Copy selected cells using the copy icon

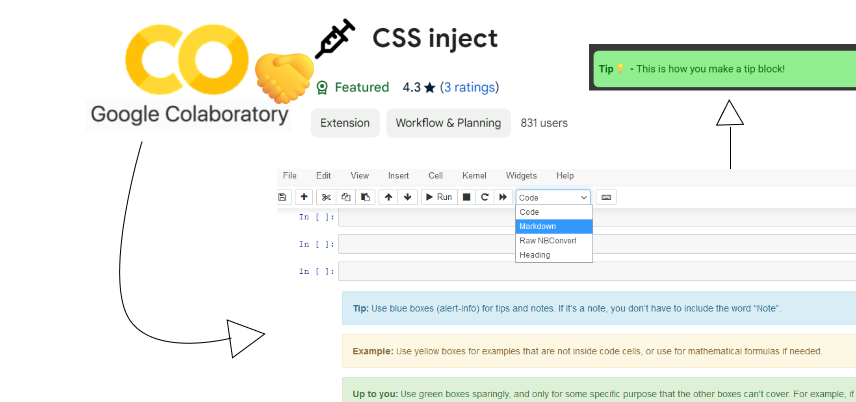(x=346, y=197)
